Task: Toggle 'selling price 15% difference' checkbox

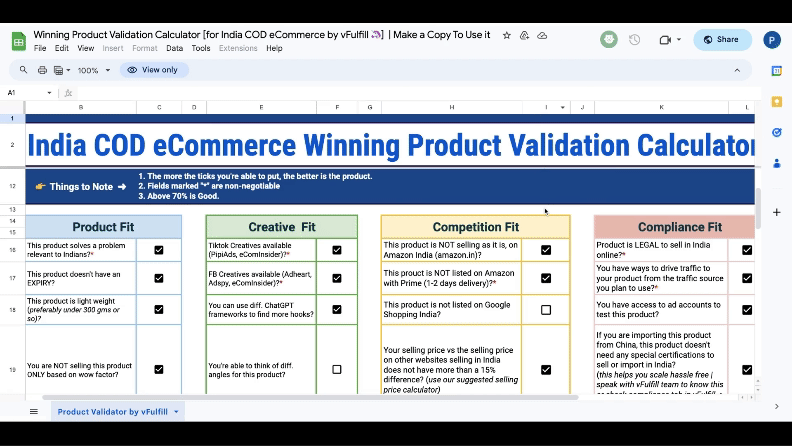Action: [x=546, y=370]
